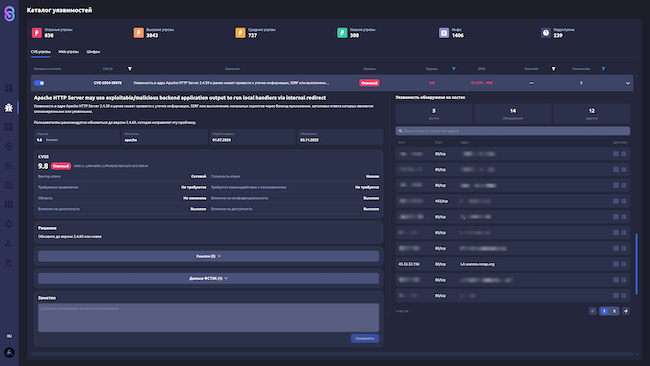Focus the host, port or audit search field
Image resolution: width=650 pixels, height=366 pixels.
(x=513, y=131)
